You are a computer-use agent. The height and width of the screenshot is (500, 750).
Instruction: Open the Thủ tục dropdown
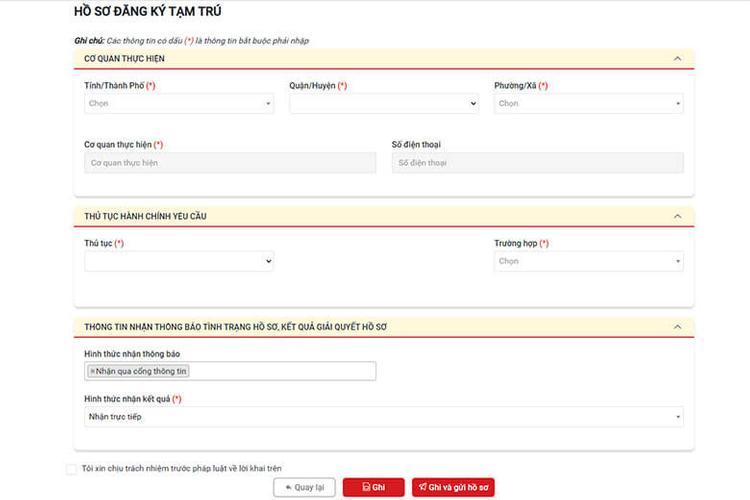(179, 261)
